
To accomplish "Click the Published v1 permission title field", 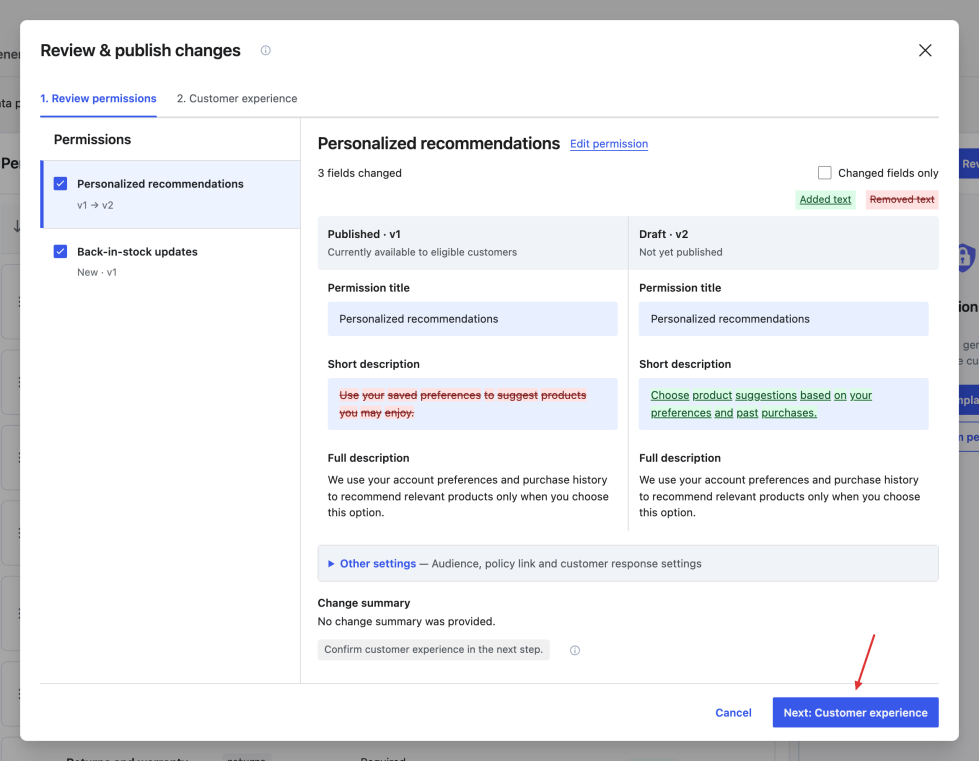I will [x=473, y=319].
